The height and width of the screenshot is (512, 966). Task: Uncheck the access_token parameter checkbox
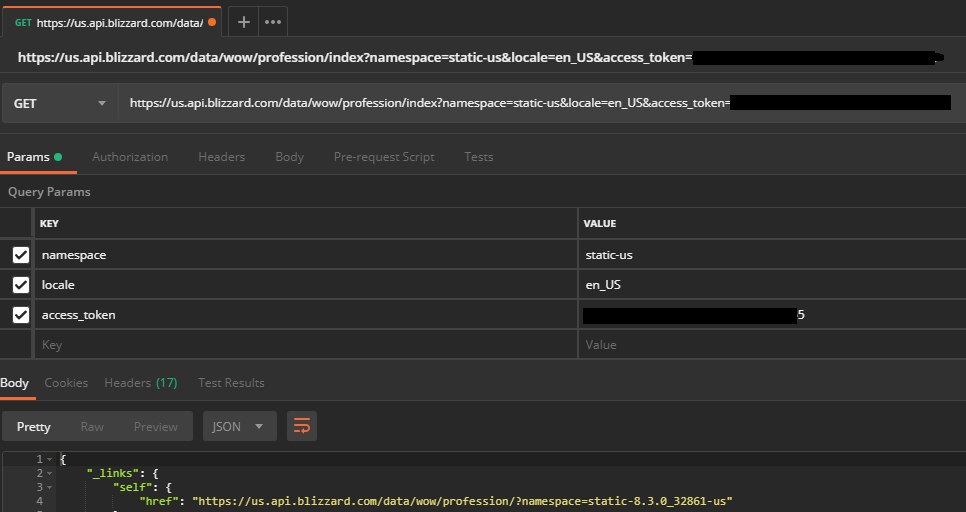pos(21,315)
